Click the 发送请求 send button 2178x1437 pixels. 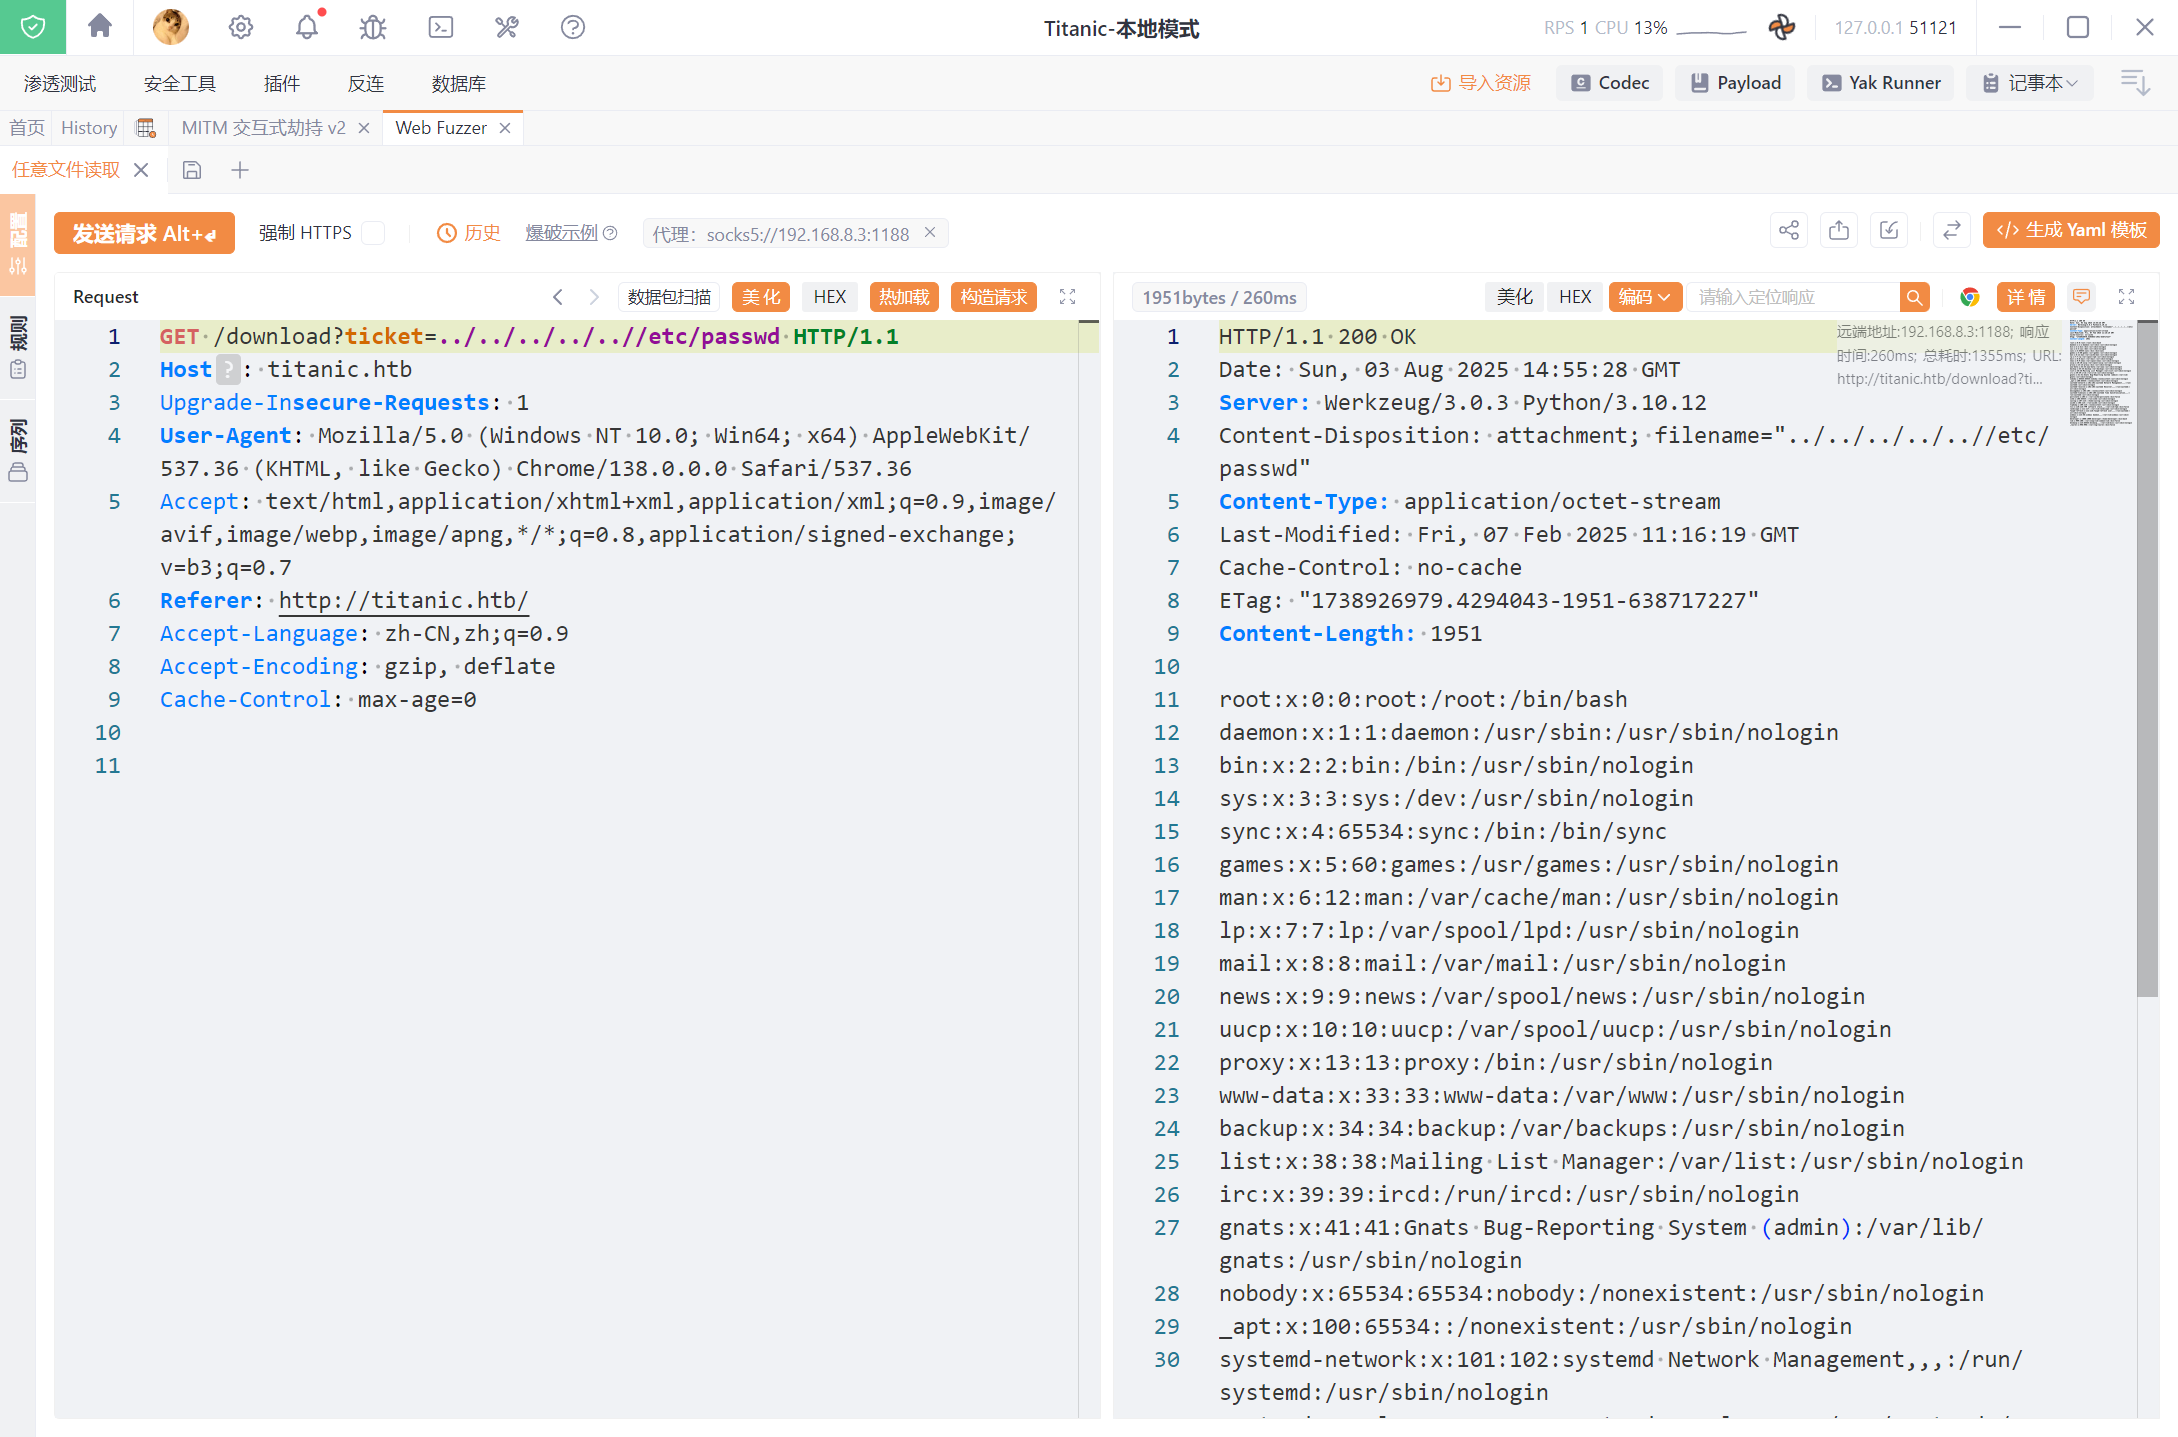[144, 233]
